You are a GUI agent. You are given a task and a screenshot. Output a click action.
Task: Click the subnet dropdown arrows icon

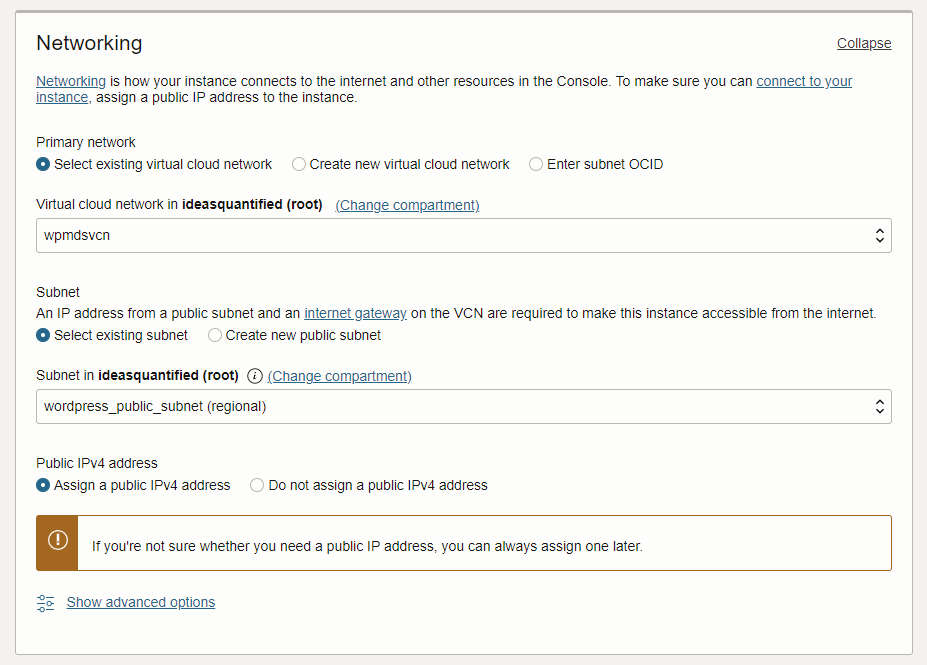tap(880, 406)
